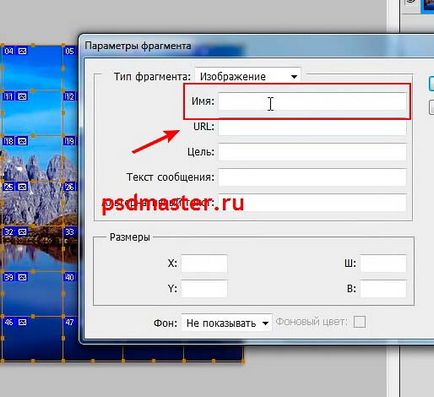This screenshot has height=397, width=434.
Task: Click the Параметры фрагмента dialog title
Action: pyautogui.click(x=138, y=46)
